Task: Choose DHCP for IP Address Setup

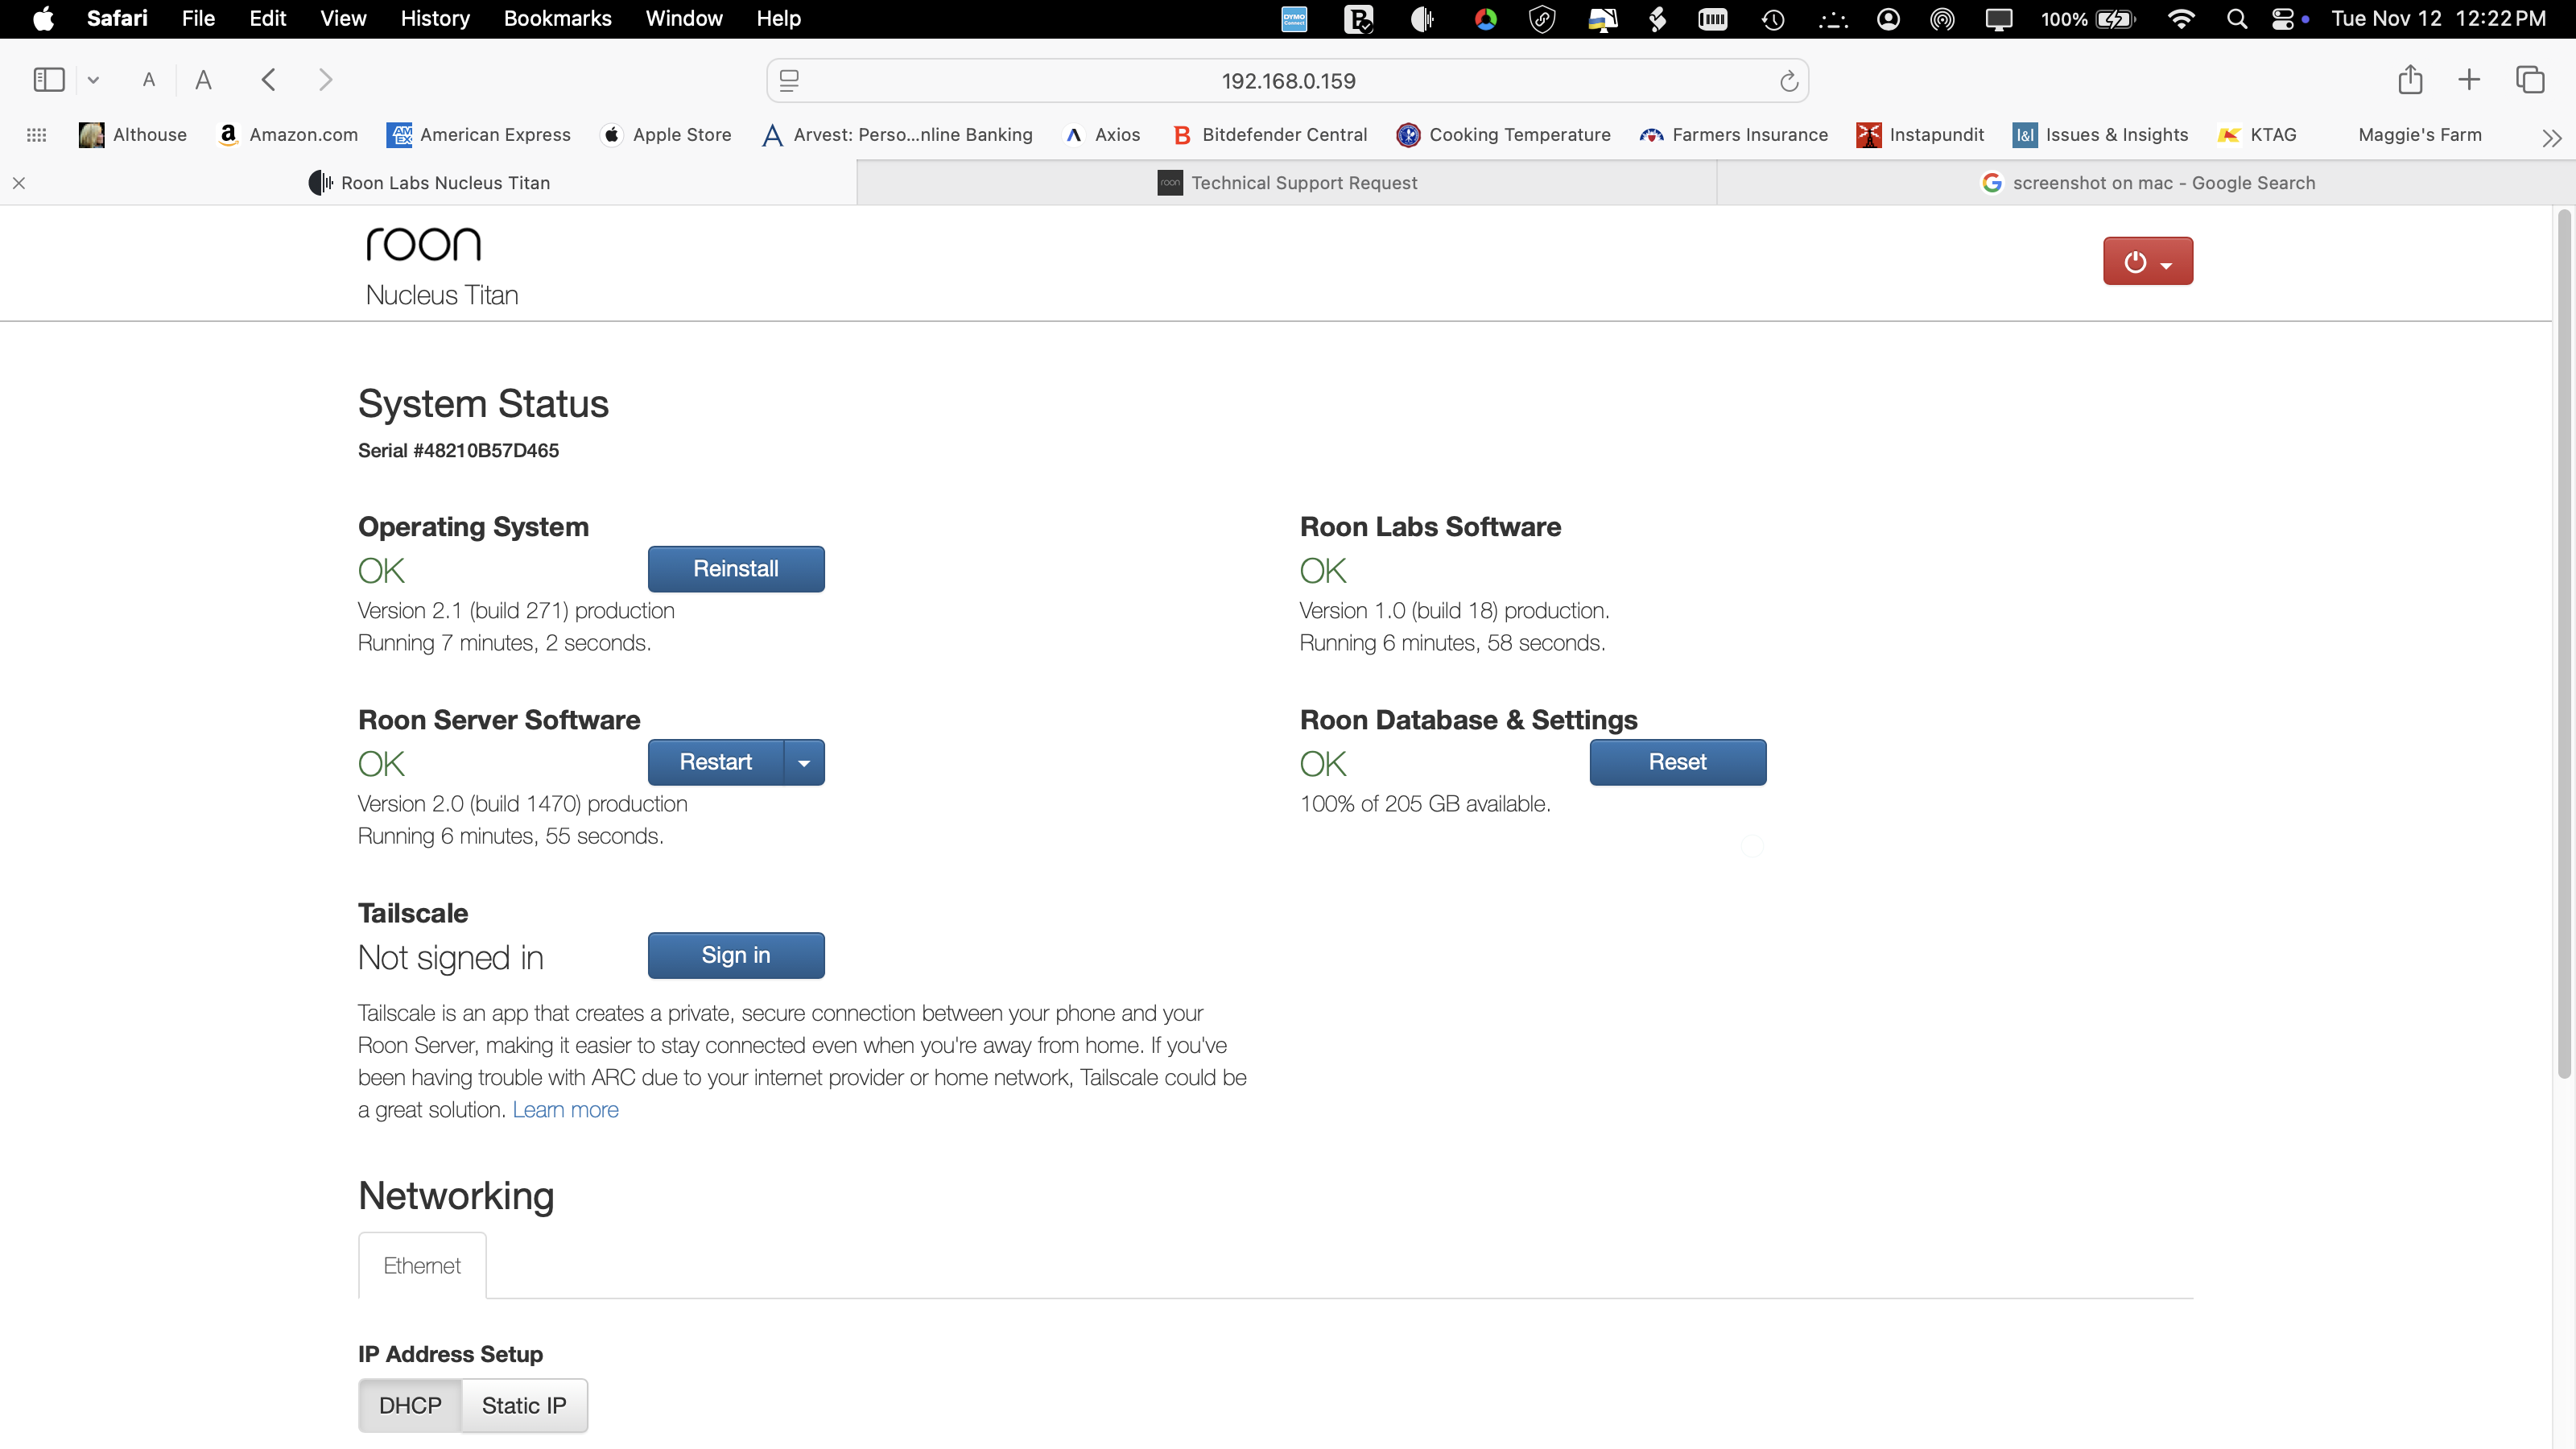Action: click(x=410, y=1405)
